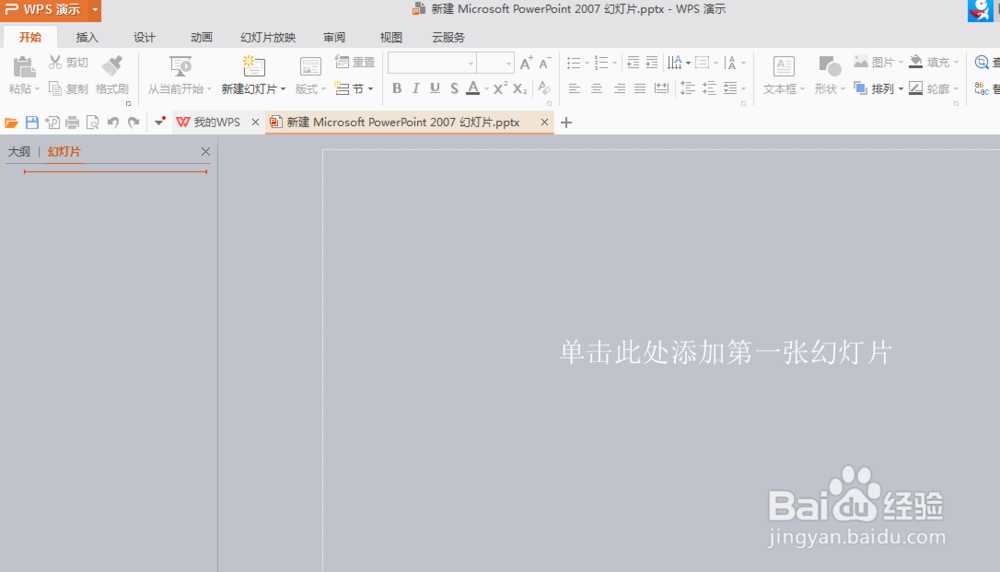Expand the New Slide (新建幻灯片) dropdown arrow
The height and width of the screenshot is (572, 1000).
[283, 89]
